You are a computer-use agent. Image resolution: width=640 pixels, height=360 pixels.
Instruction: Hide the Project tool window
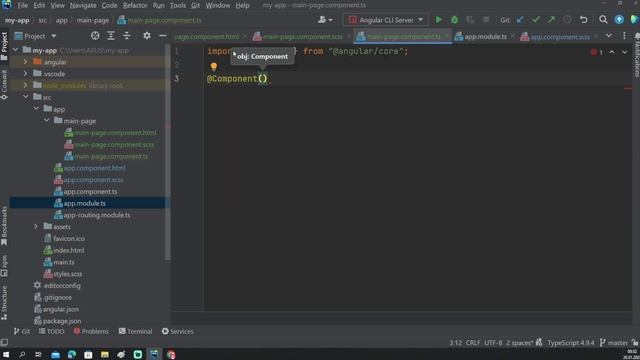click(x=162, y=36)
